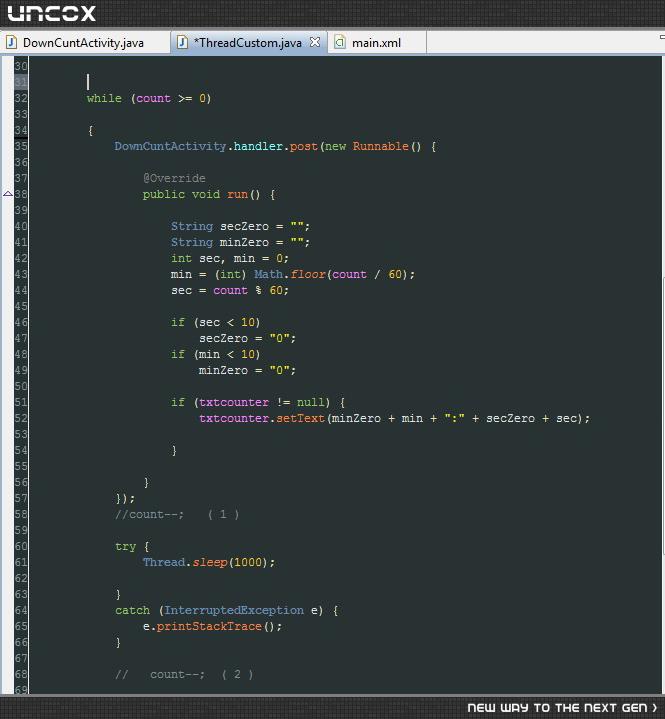Click the override marker triangle at line 38
This screenshot has width=665, height=719.
click(x=7, y=194)
